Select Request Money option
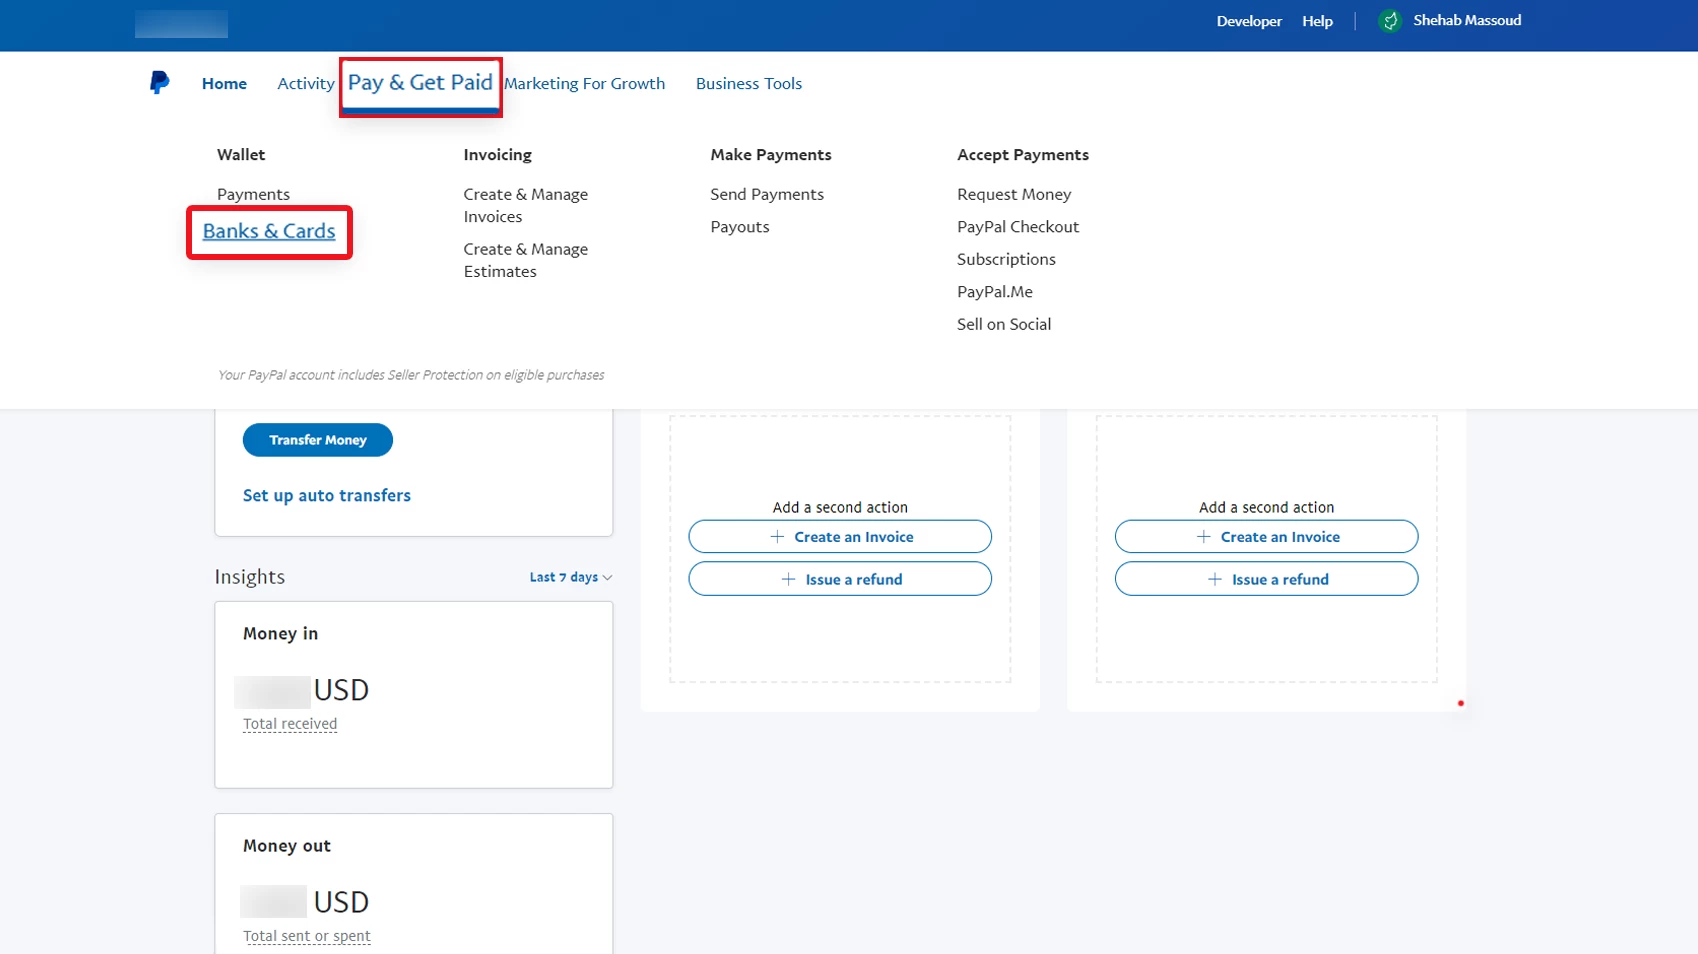 pyautogui.click(x=1014, y=194)
